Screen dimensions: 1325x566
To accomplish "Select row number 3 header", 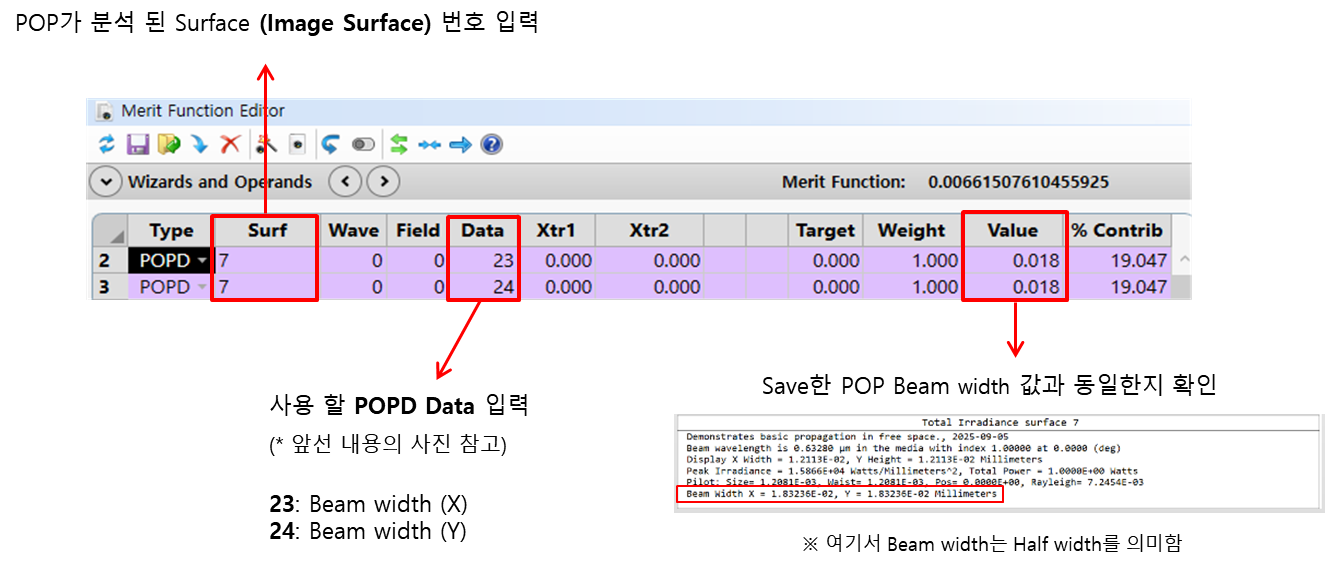I will coord(110,287).
